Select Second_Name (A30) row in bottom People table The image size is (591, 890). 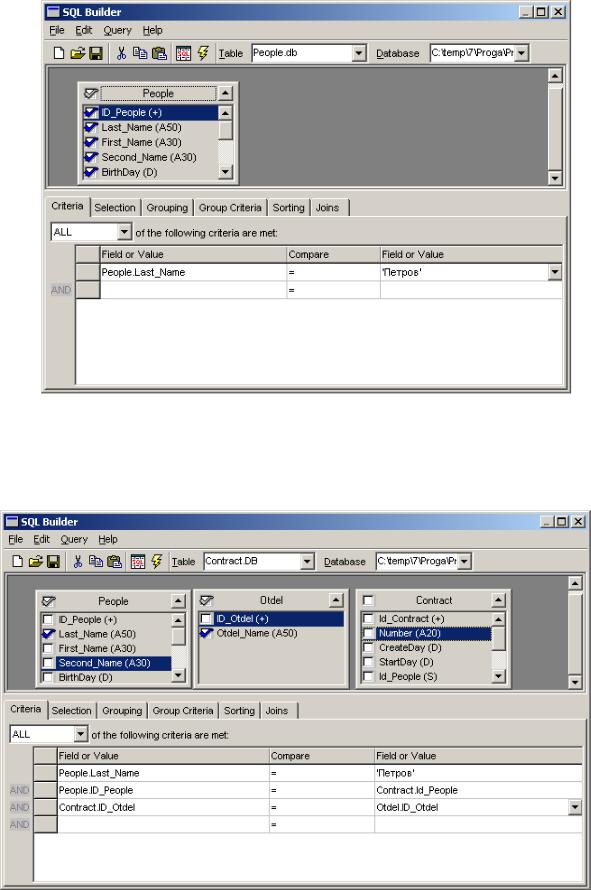coord(106,663)
